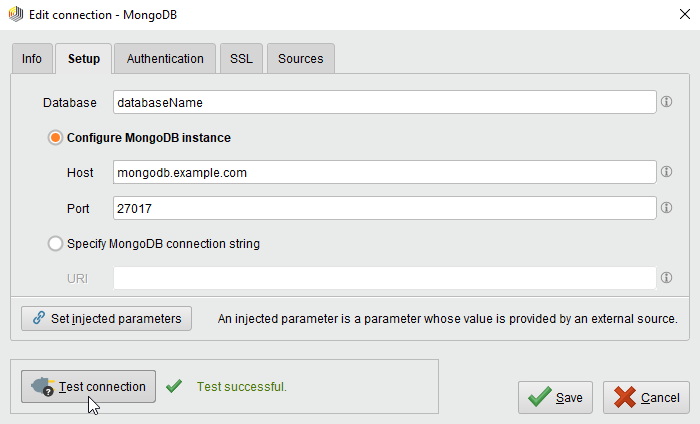Click Set injected parameters button
Image resolution: width=700 pixels, height=424 pixels.
[106, 318]
